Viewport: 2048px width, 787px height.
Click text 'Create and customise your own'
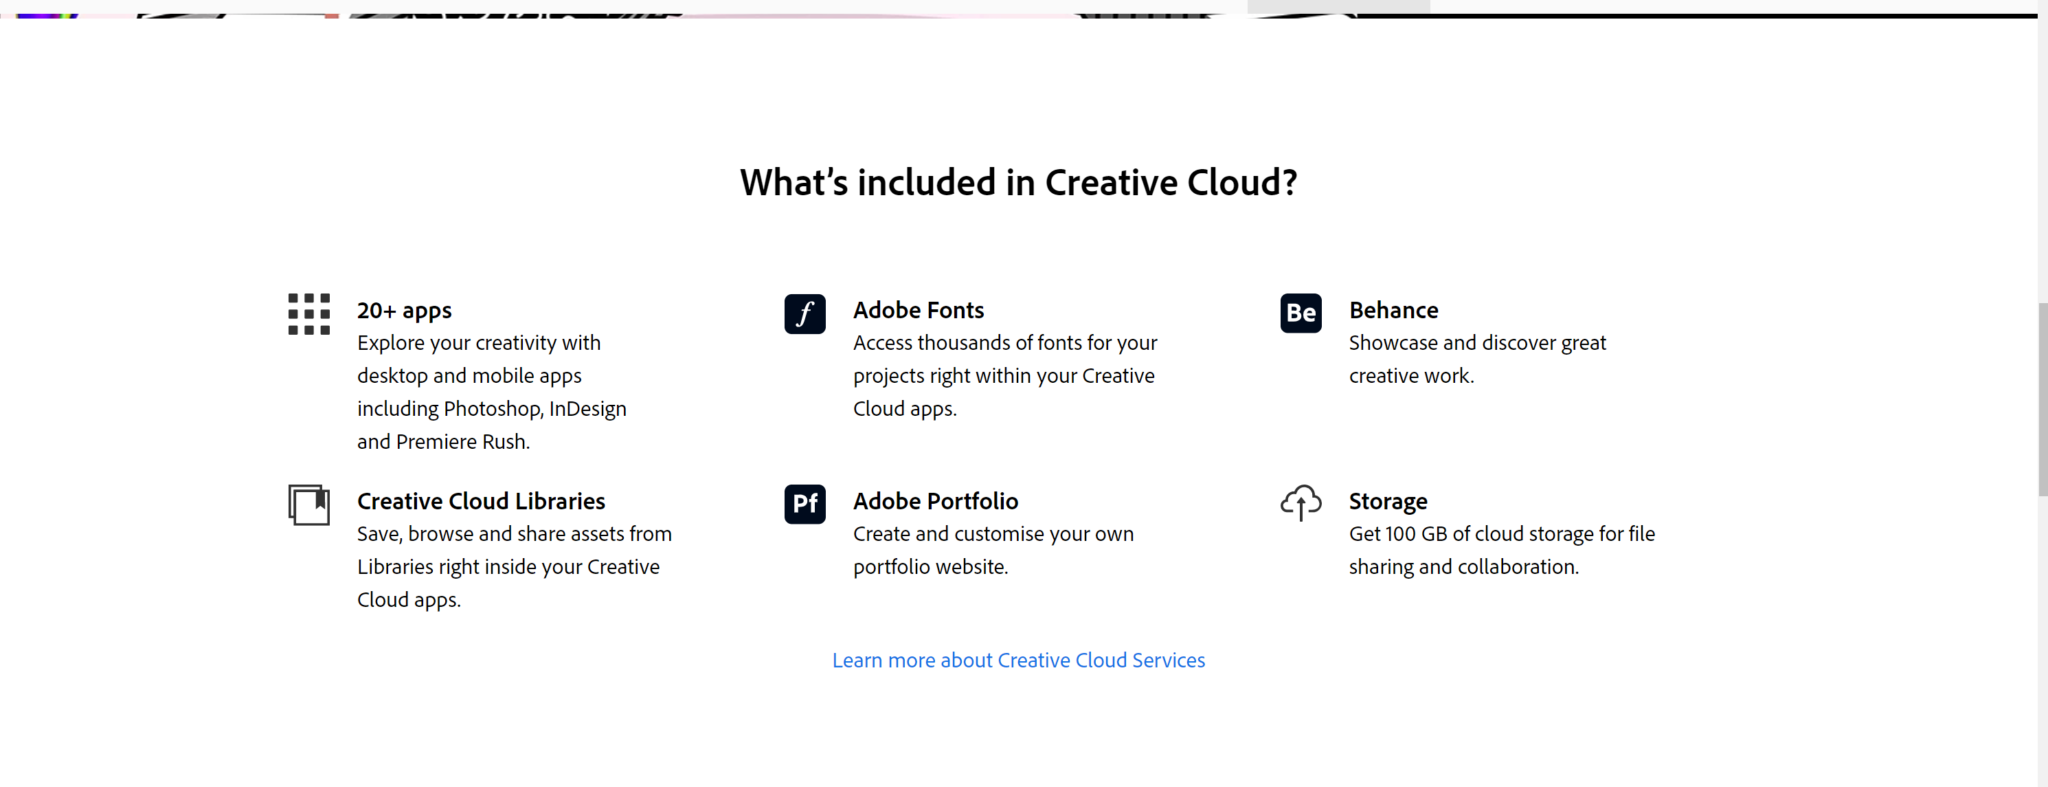click(993, 534)
